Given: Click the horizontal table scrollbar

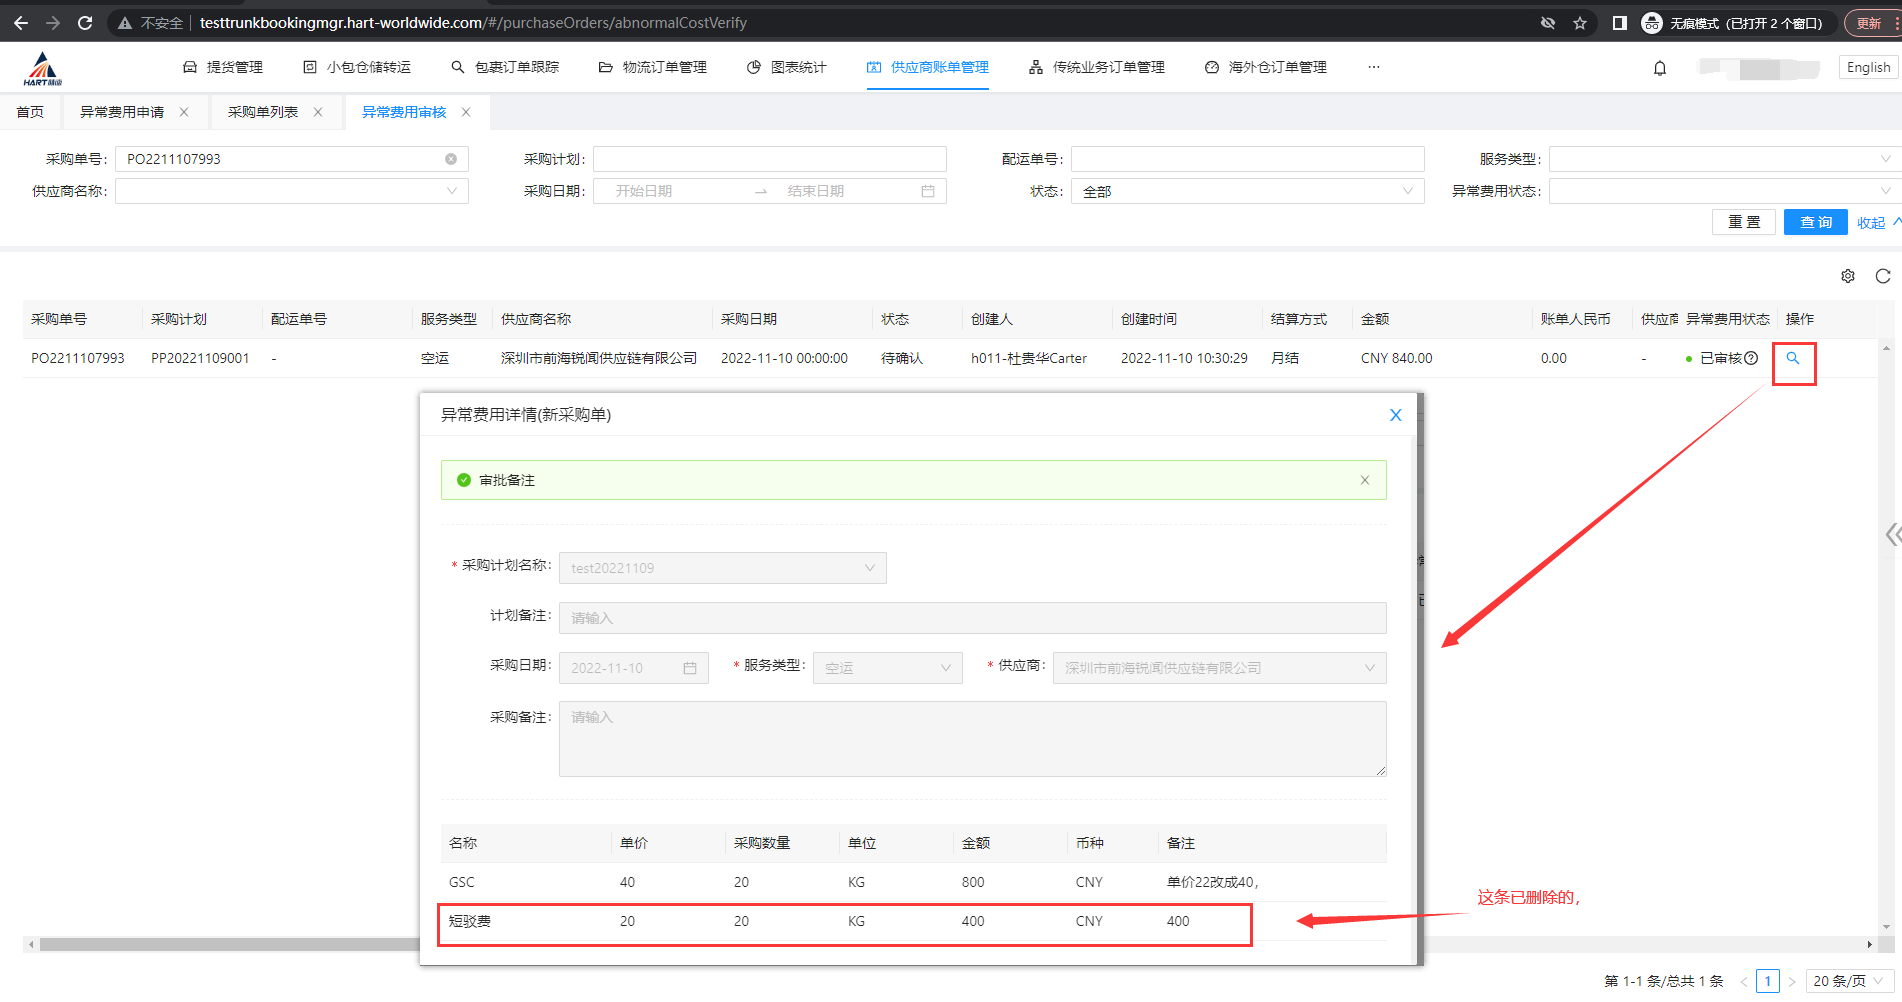Looking at the screenshot, I should 230,944.
